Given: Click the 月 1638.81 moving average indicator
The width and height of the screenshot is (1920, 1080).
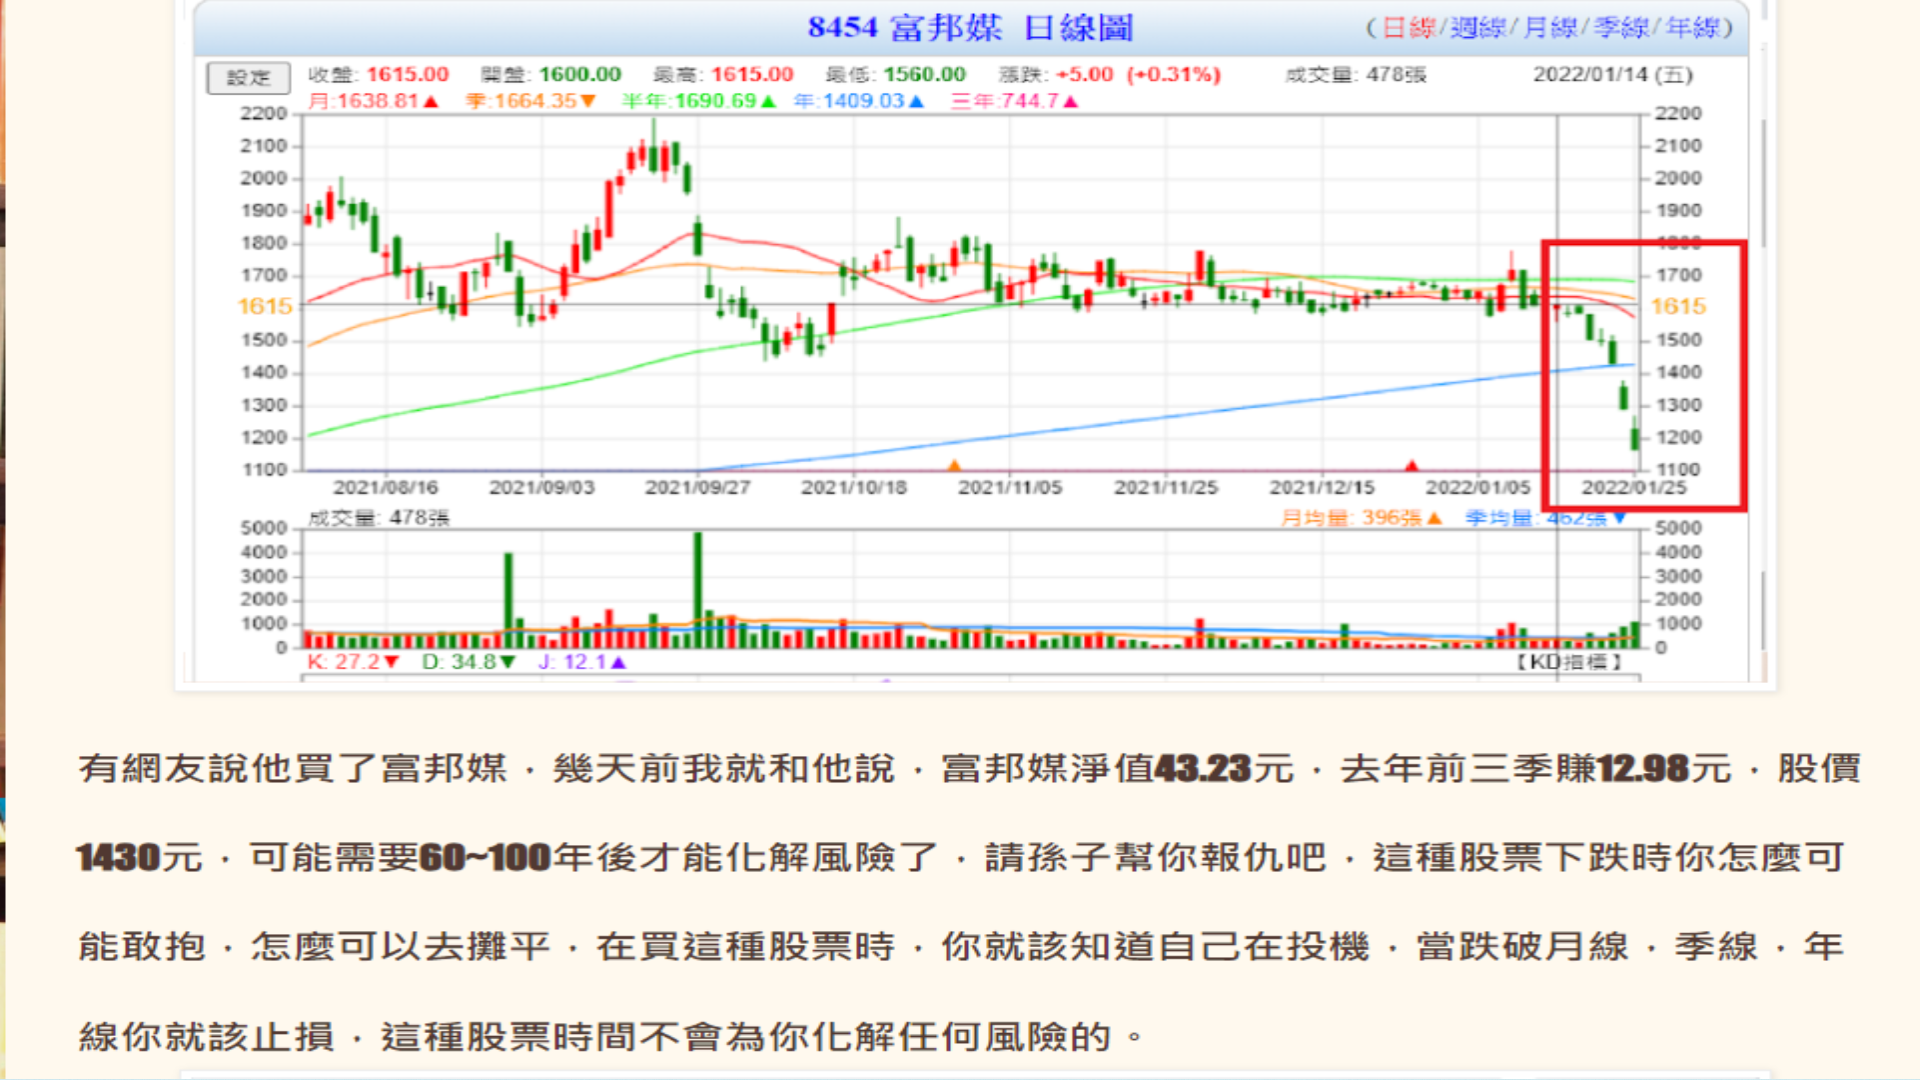Looking at the screenshot, I should pyautogui.click(x=373, y=101).
